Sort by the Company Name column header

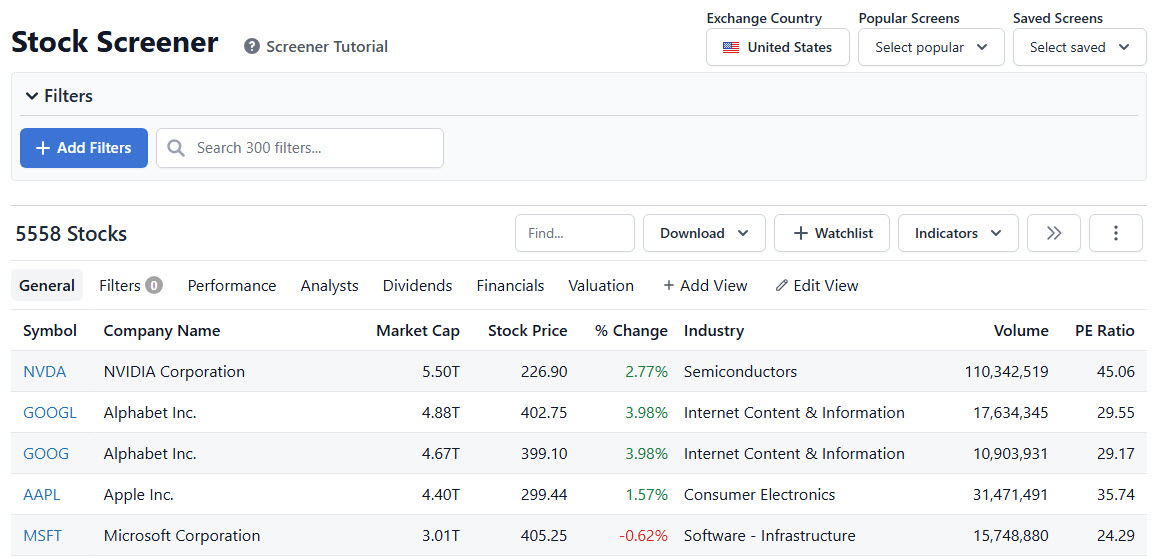(162, 331)
